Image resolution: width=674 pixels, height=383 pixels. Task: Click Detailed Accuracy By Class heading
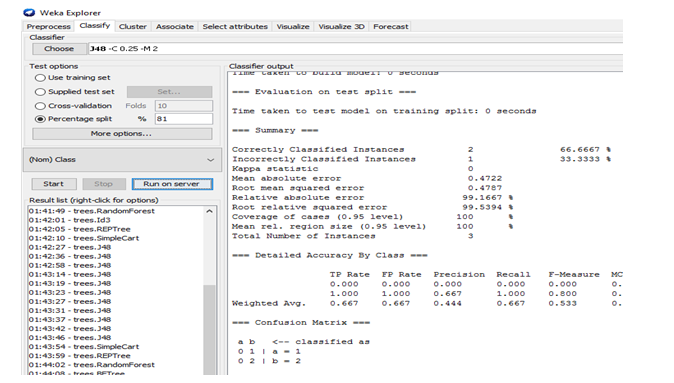tap(329, 255)
